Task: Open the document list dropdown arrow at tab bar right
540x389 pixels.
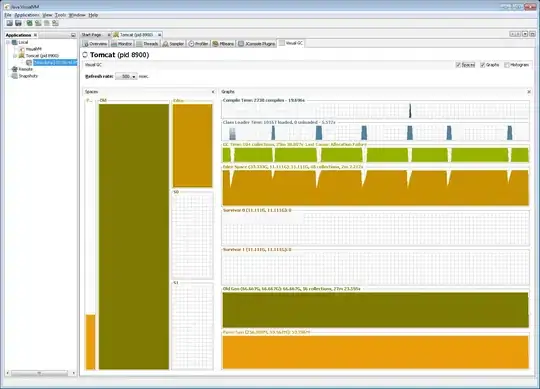Action: coord(525,34)
